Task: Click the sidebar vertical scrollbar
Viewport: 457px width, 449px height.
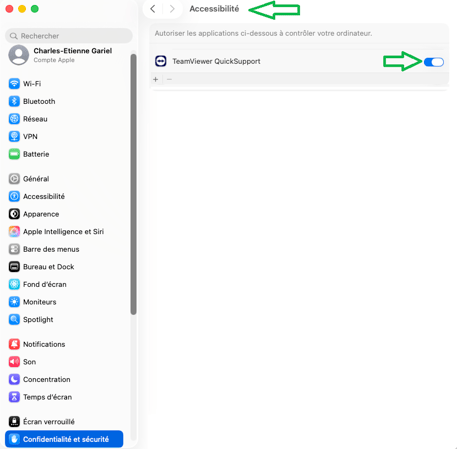Action: click(x=133, y=184)
